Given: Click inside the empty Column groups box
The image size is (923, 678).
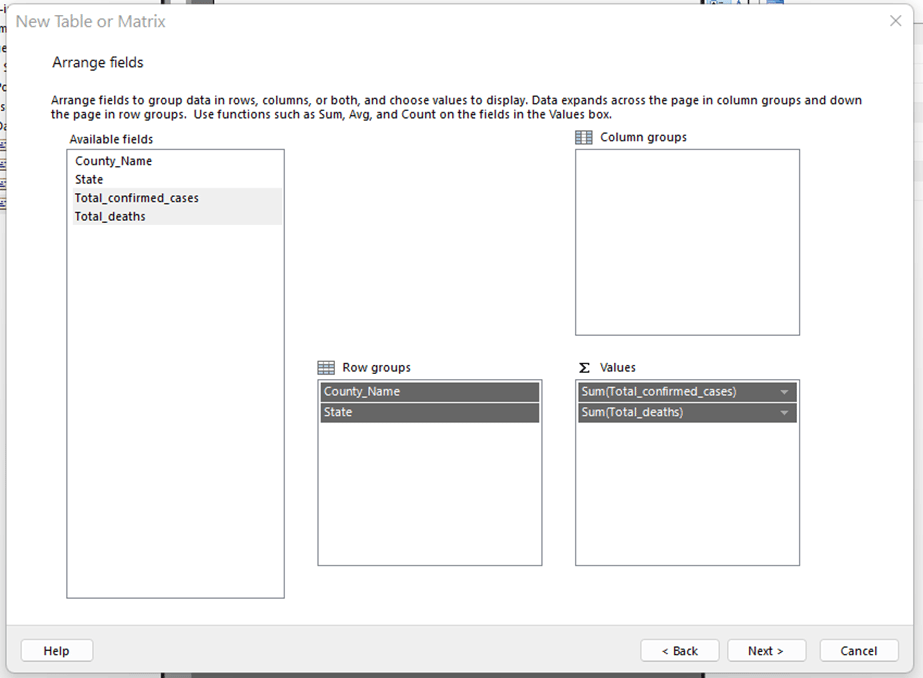Looking at the screenshot, I should click(687, 242).
